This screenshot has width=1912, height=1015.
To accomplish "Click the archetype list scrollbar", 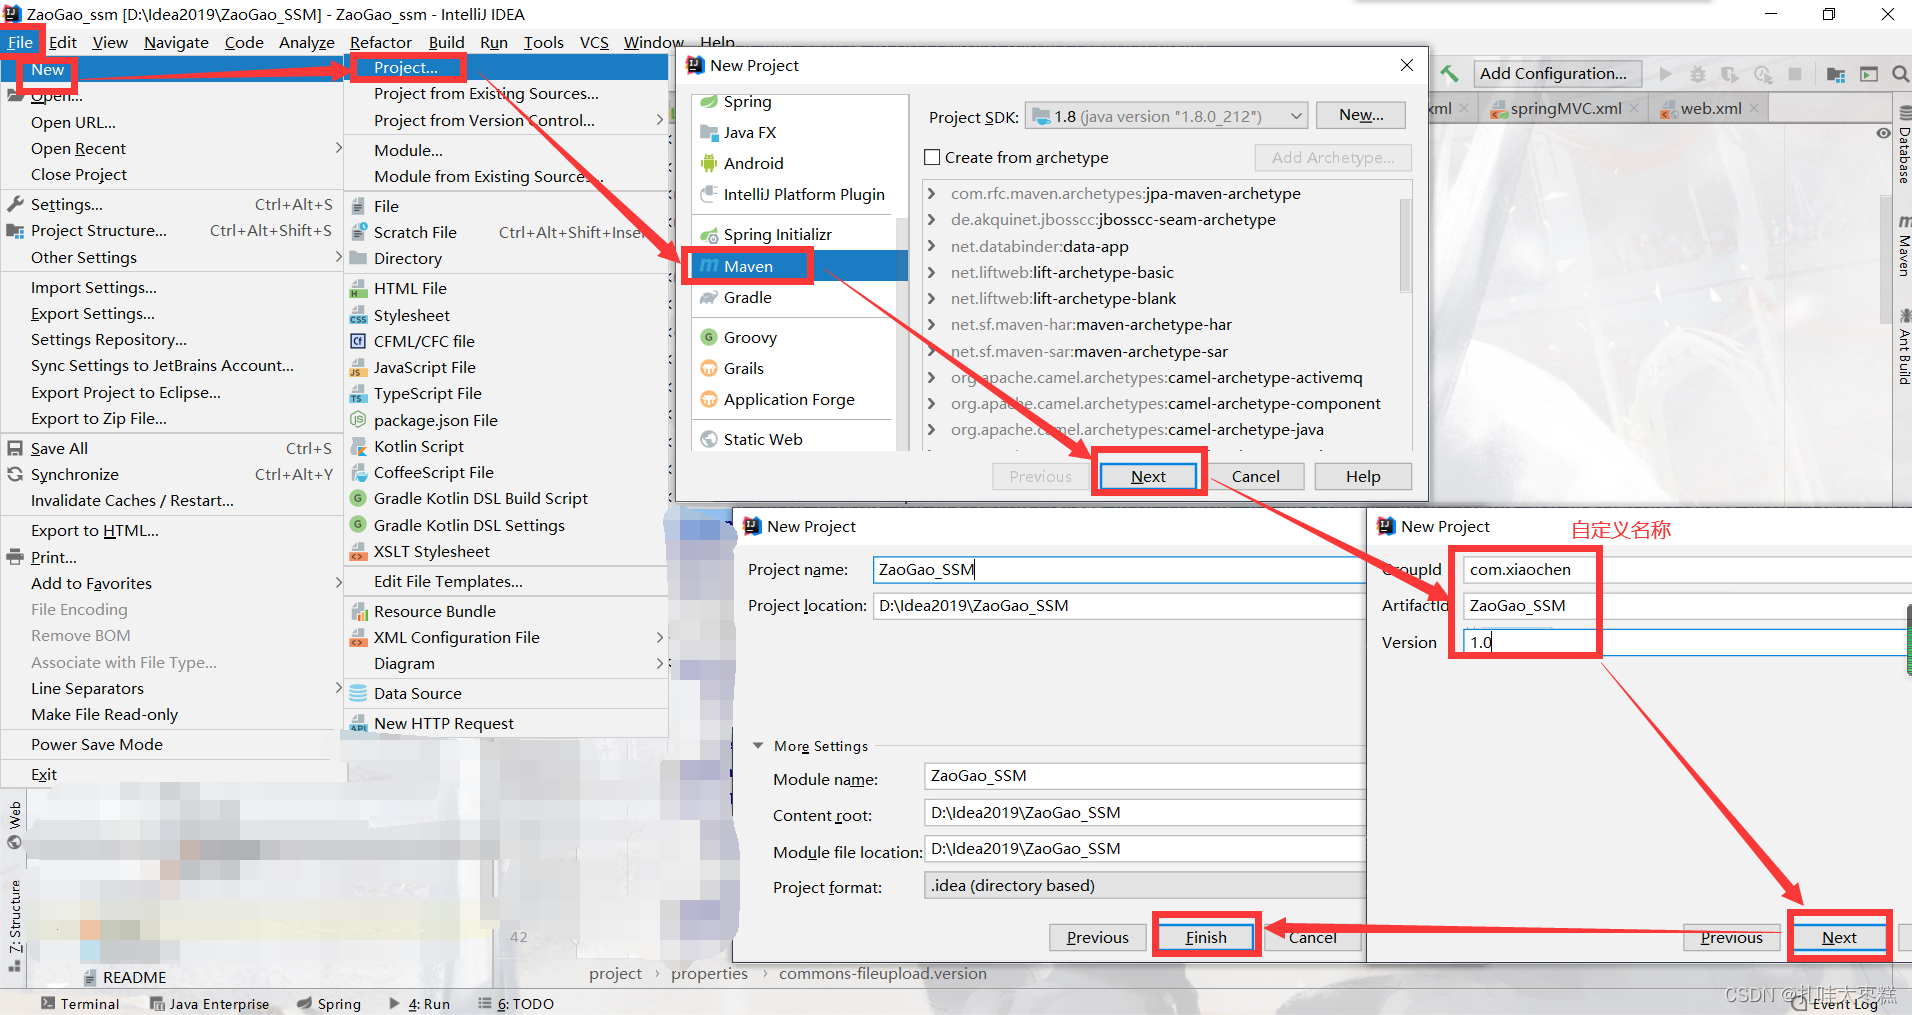I will click(1405, 245).
